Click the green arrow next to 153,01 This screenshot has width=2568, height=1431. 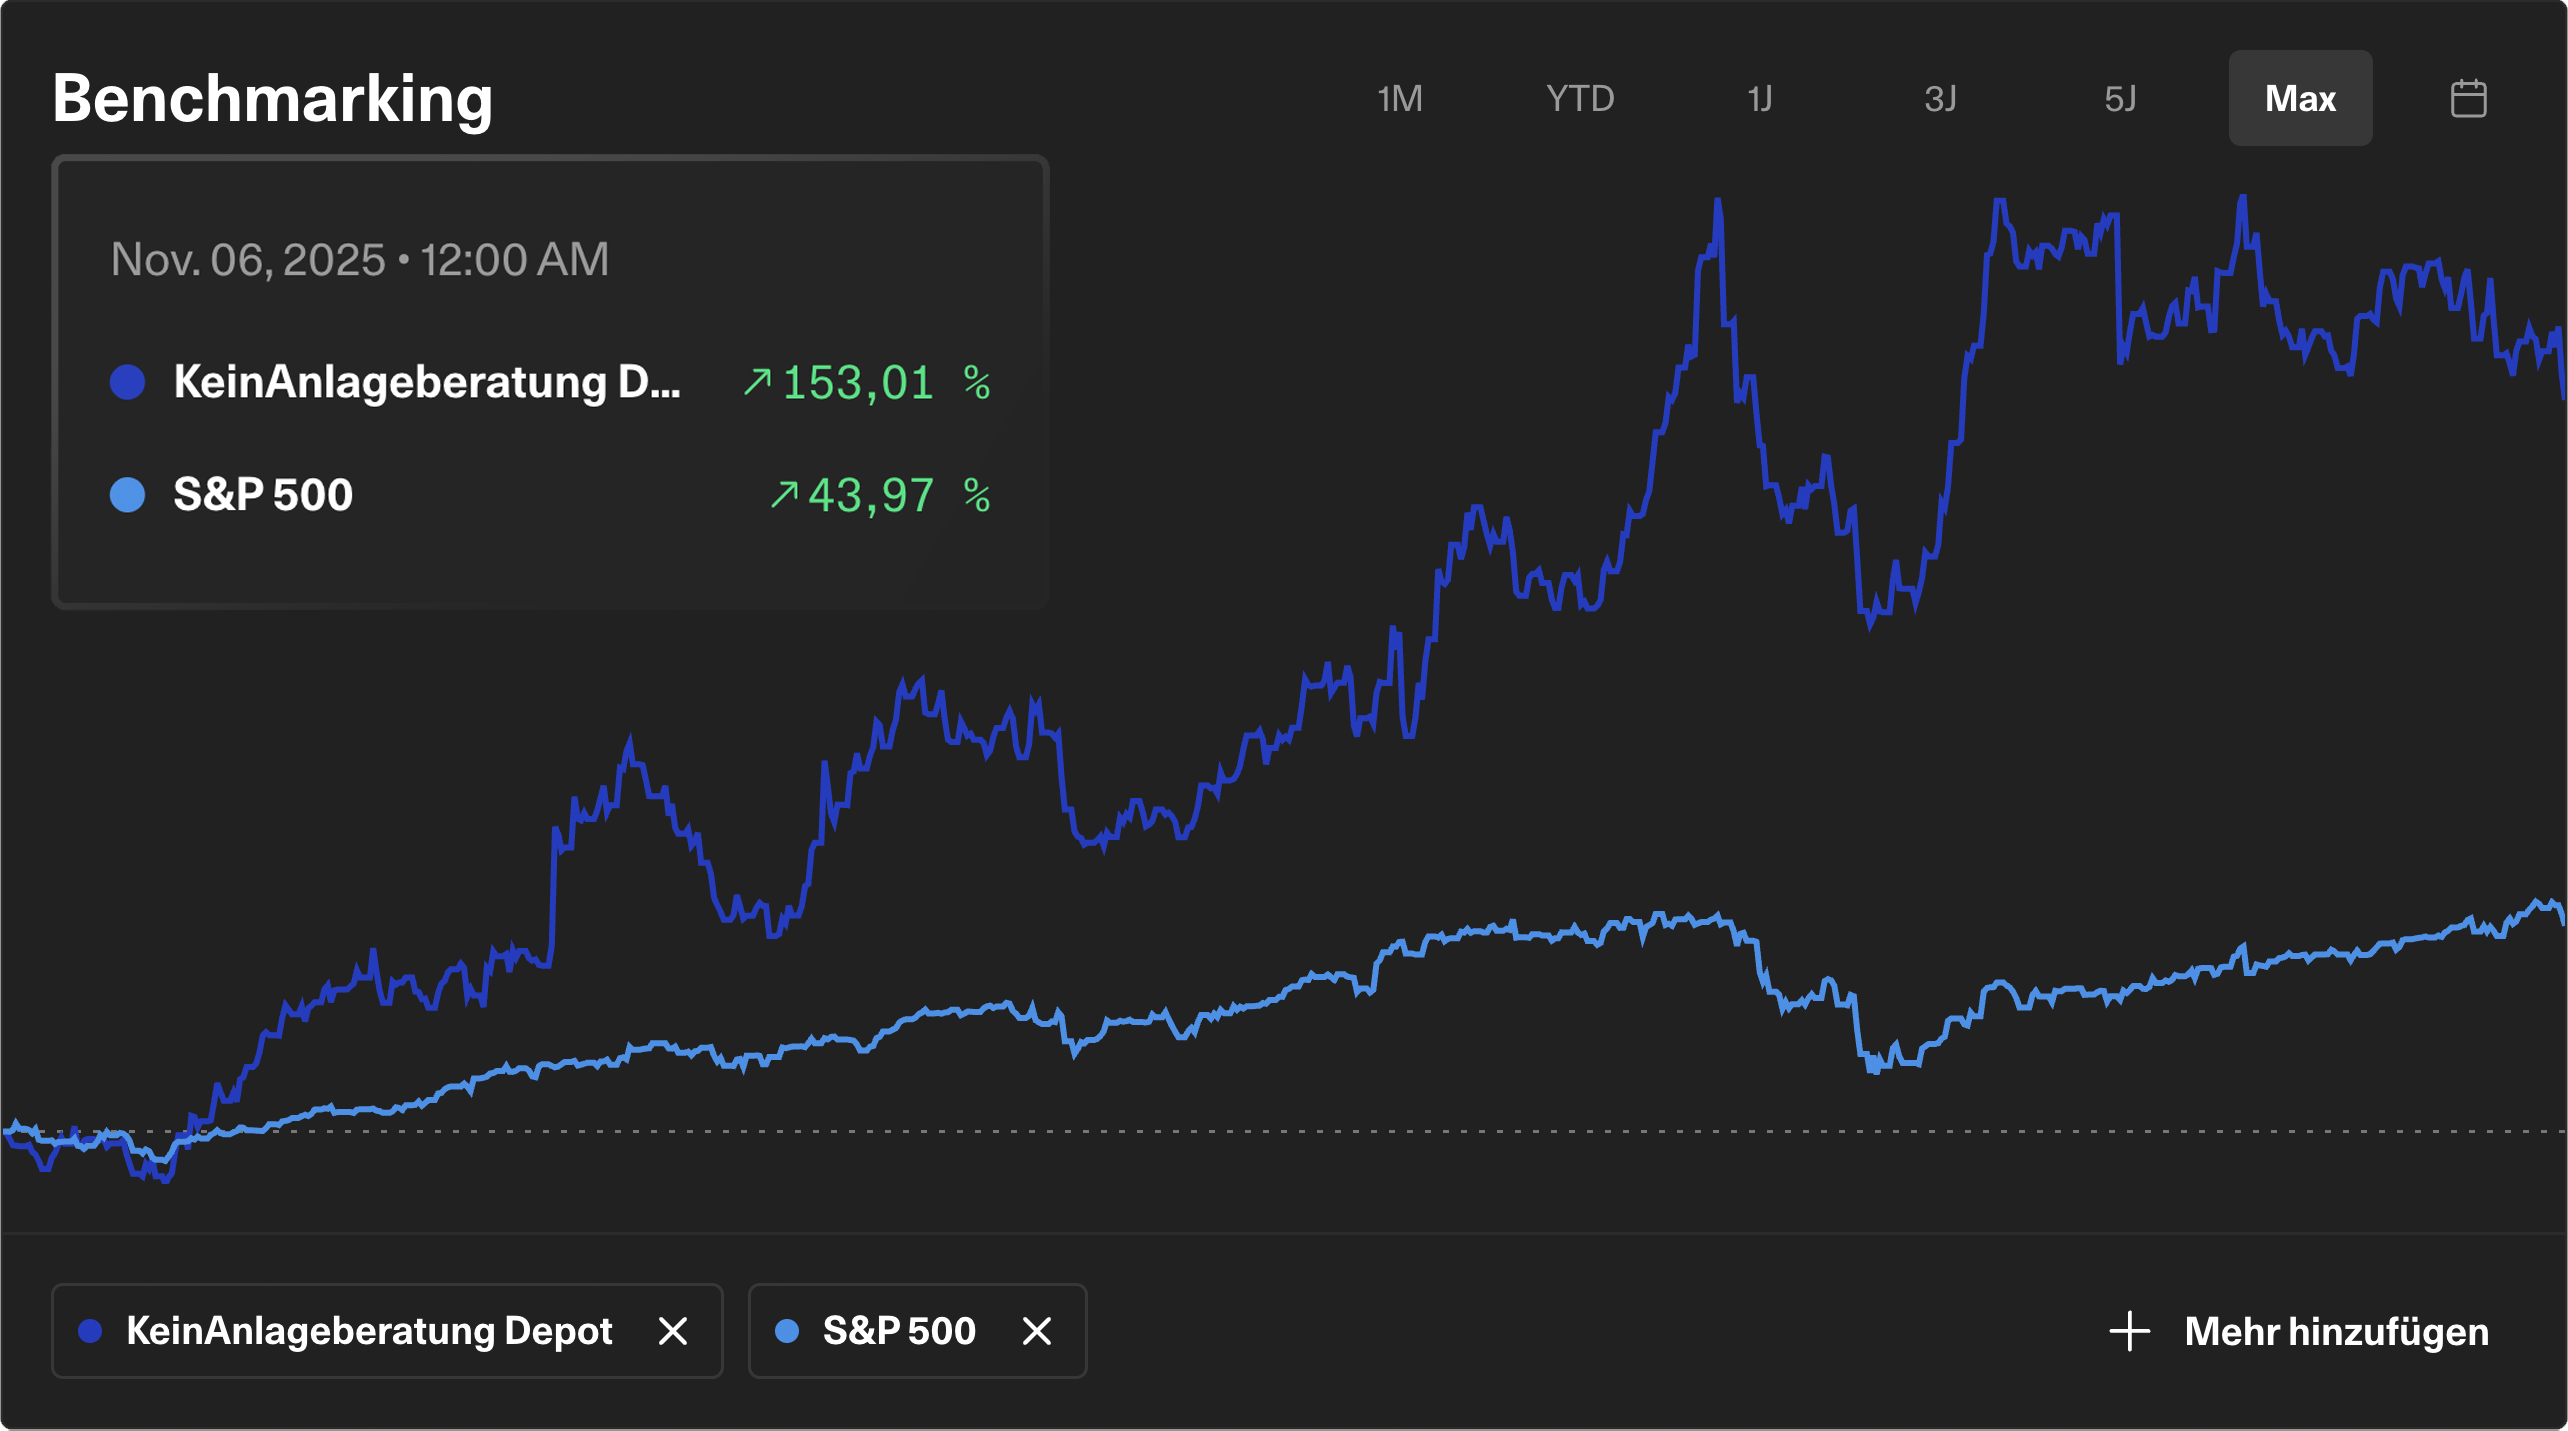tap(757, 382)
